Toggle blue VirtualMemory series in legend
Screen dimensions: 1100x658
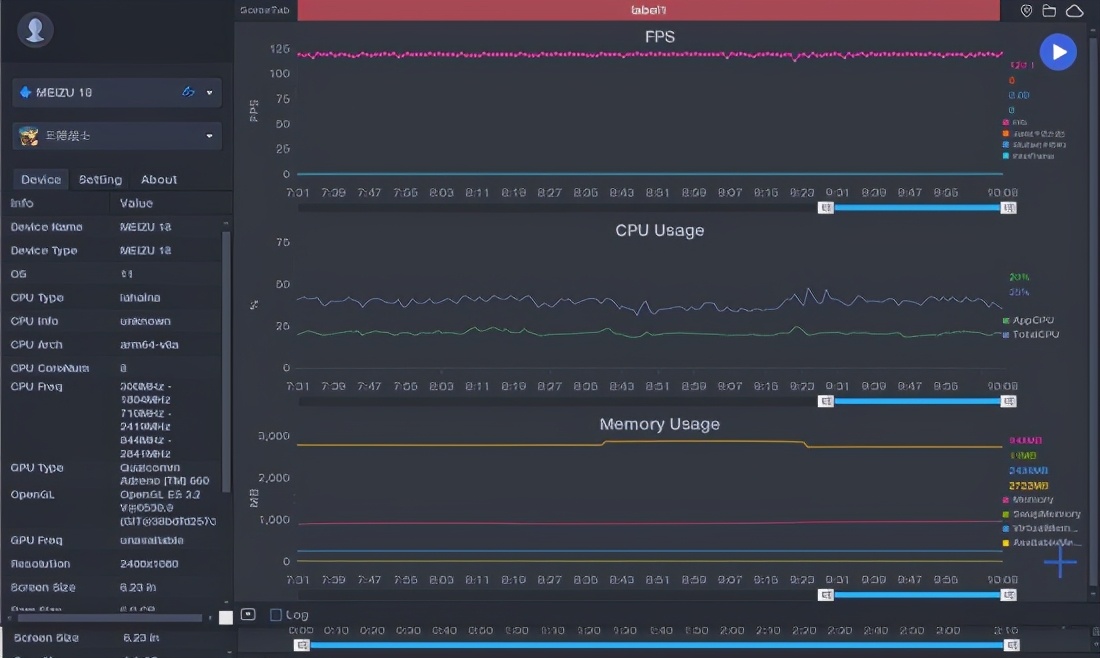click(1039, 528)
